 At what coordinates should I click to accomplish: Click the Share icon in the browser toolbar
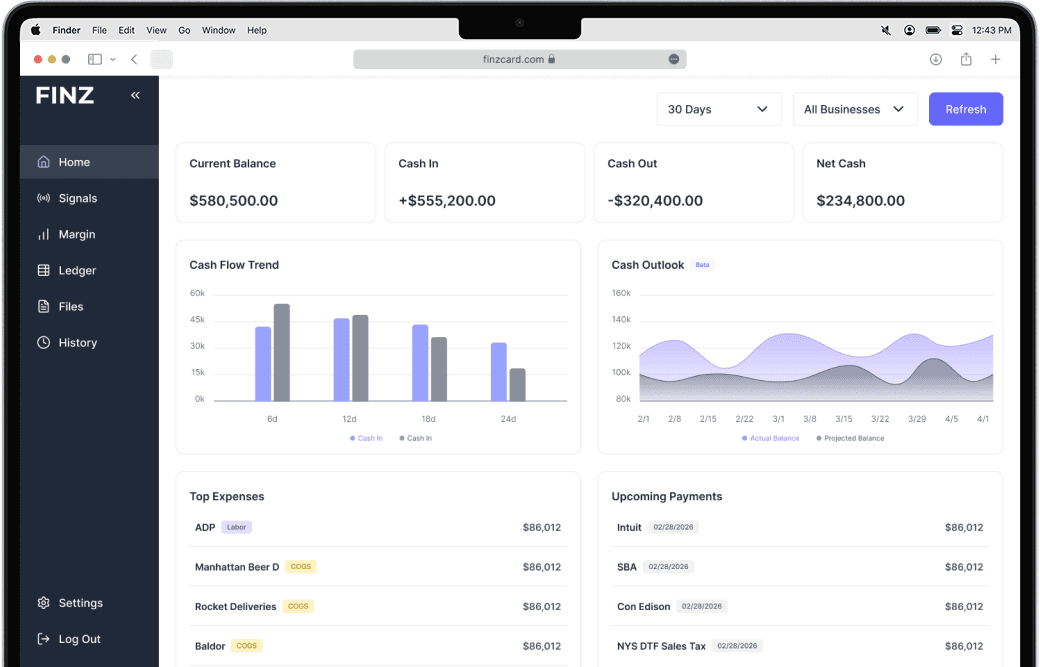tap(966, 59)
